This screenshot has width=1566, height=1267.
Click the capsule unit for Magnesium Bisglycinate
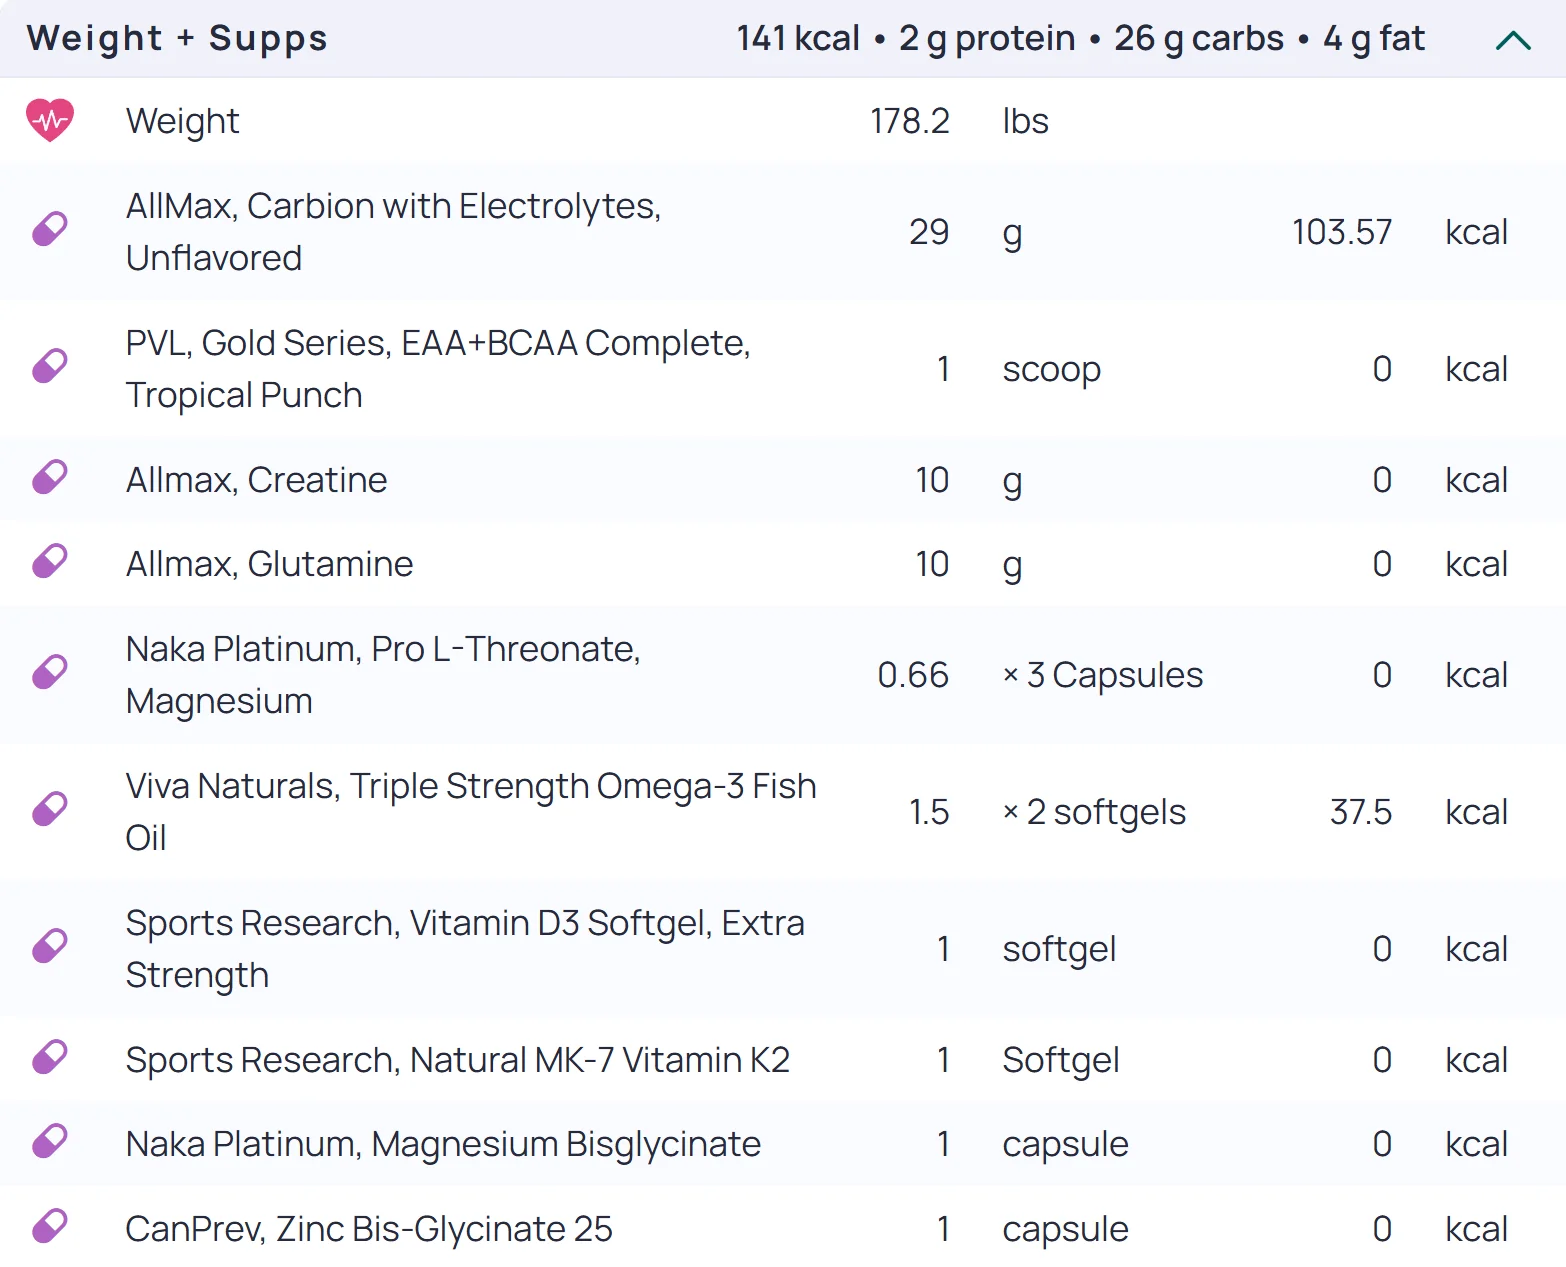pyautogui.click(x=1065, y=1144)
